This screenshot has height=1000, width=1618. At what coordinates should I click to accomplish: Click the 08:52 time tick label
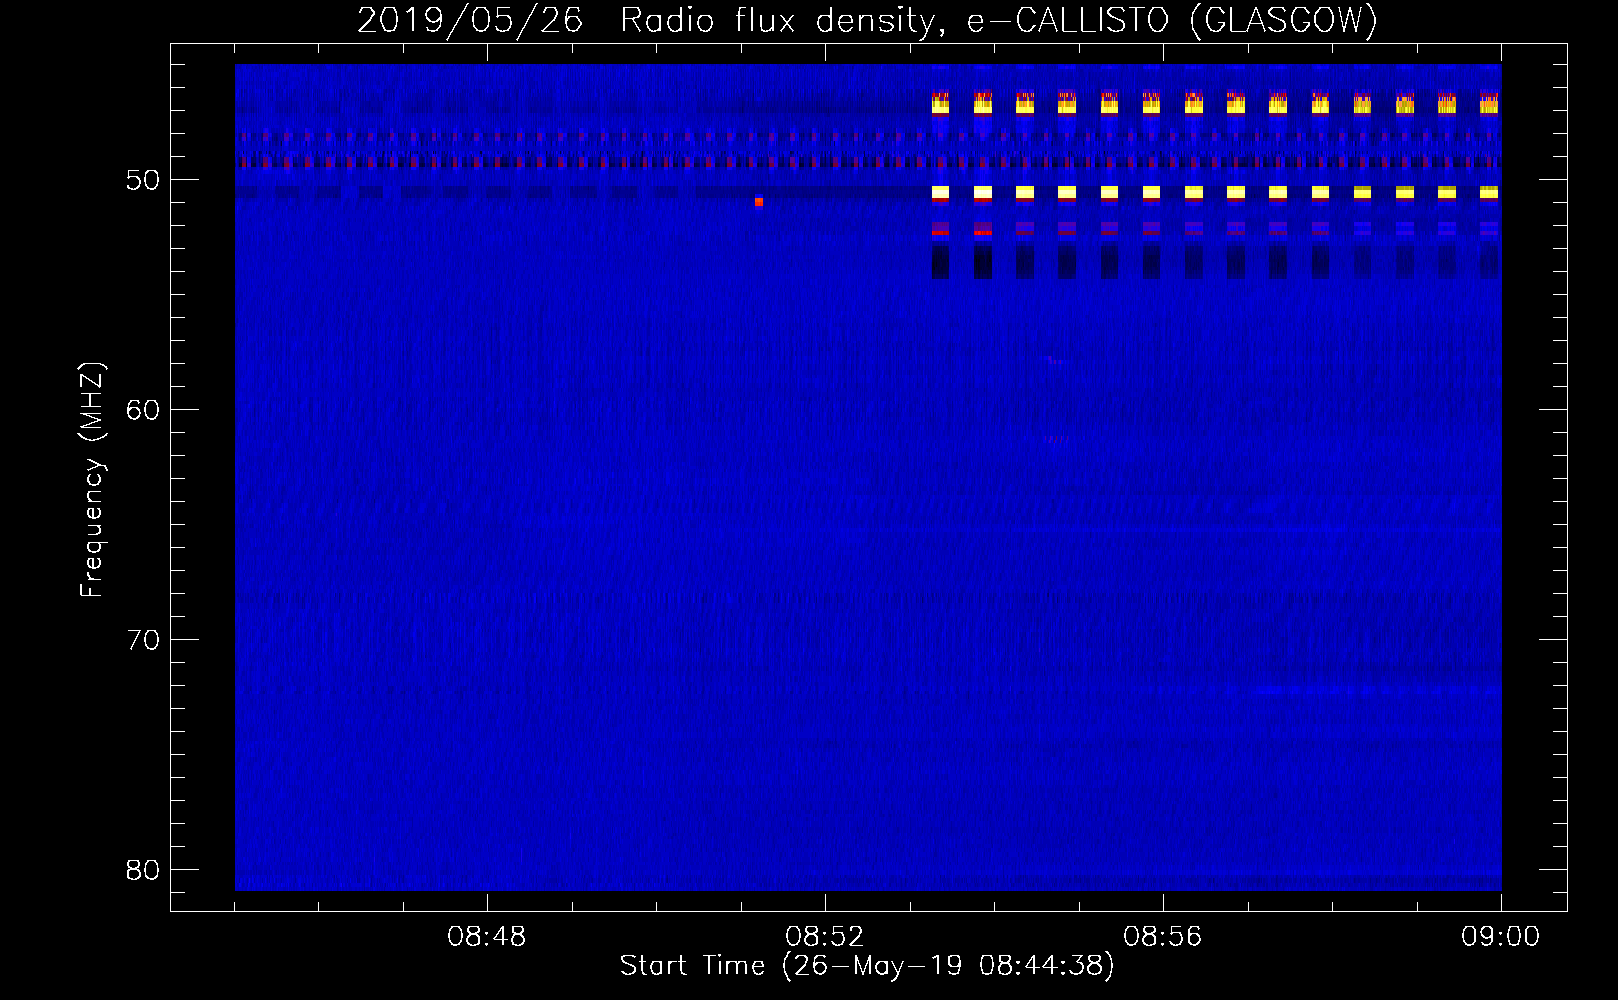825,937
